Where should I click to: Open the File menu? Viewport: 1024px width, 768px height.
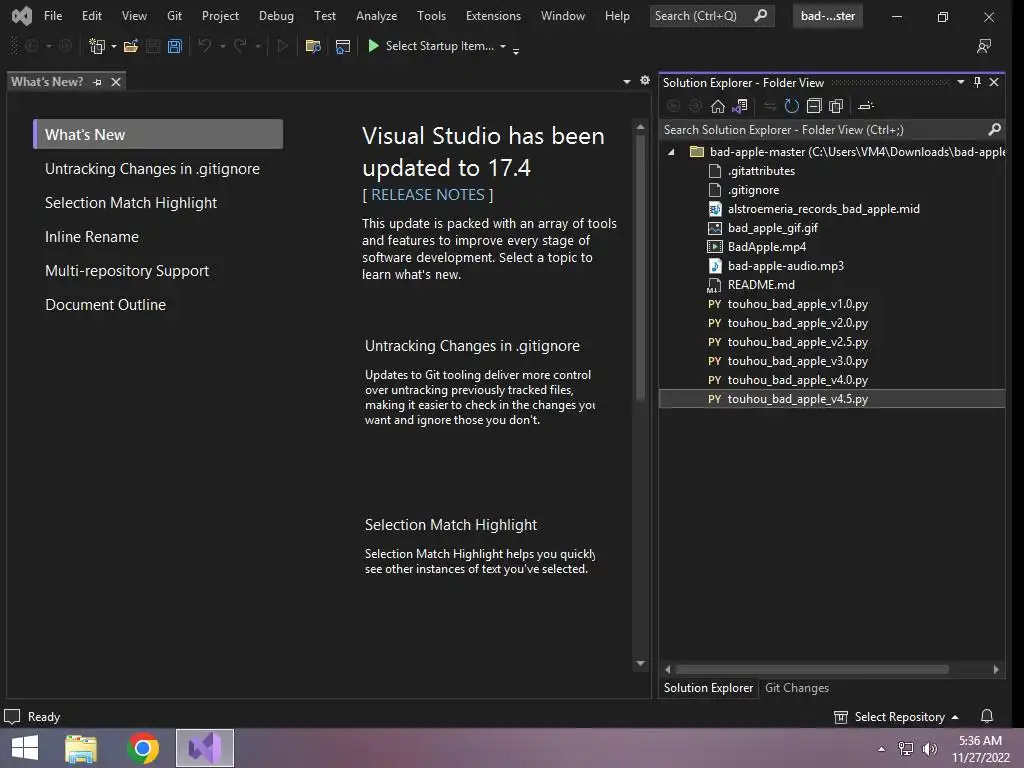(53, 16)
